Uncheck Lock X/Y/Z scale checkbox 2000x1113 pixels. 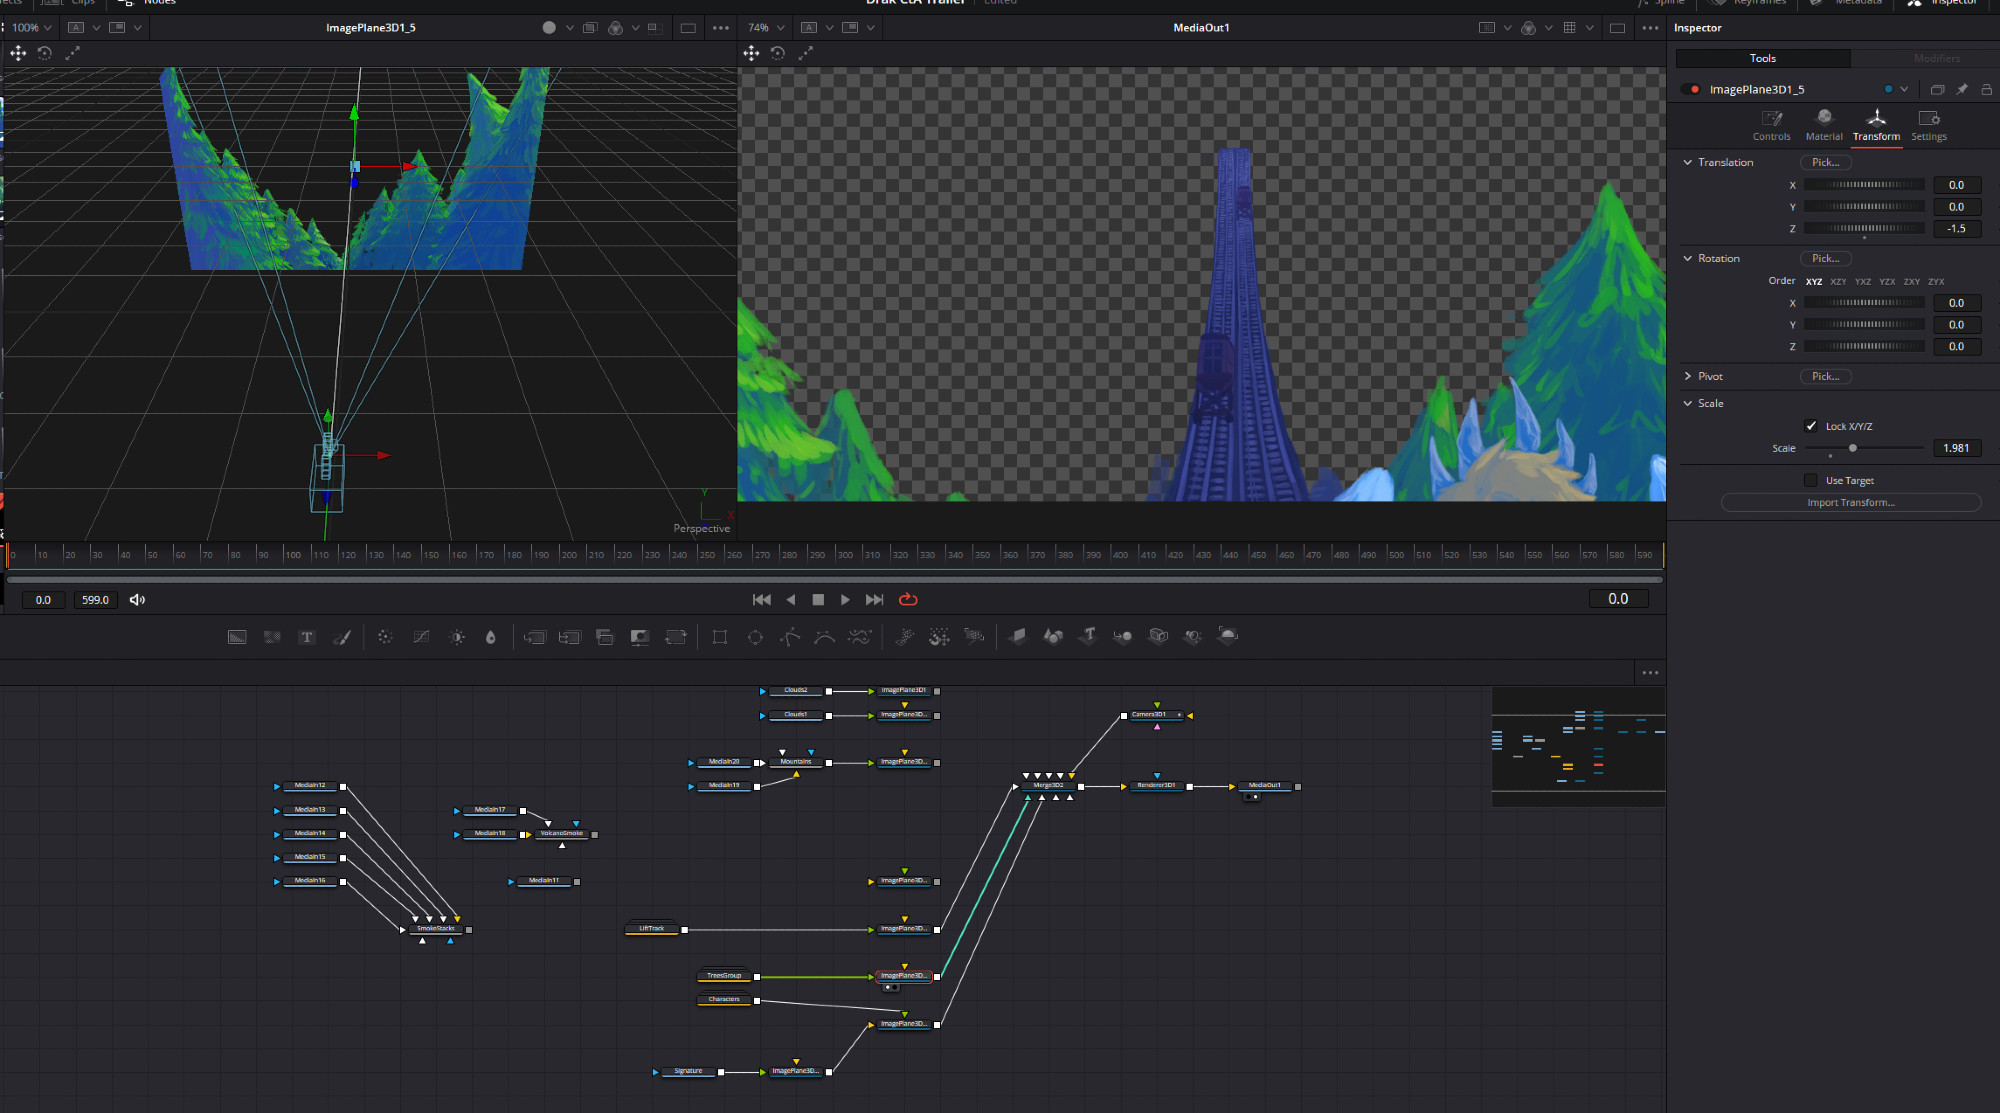[x=1811, y=426]
